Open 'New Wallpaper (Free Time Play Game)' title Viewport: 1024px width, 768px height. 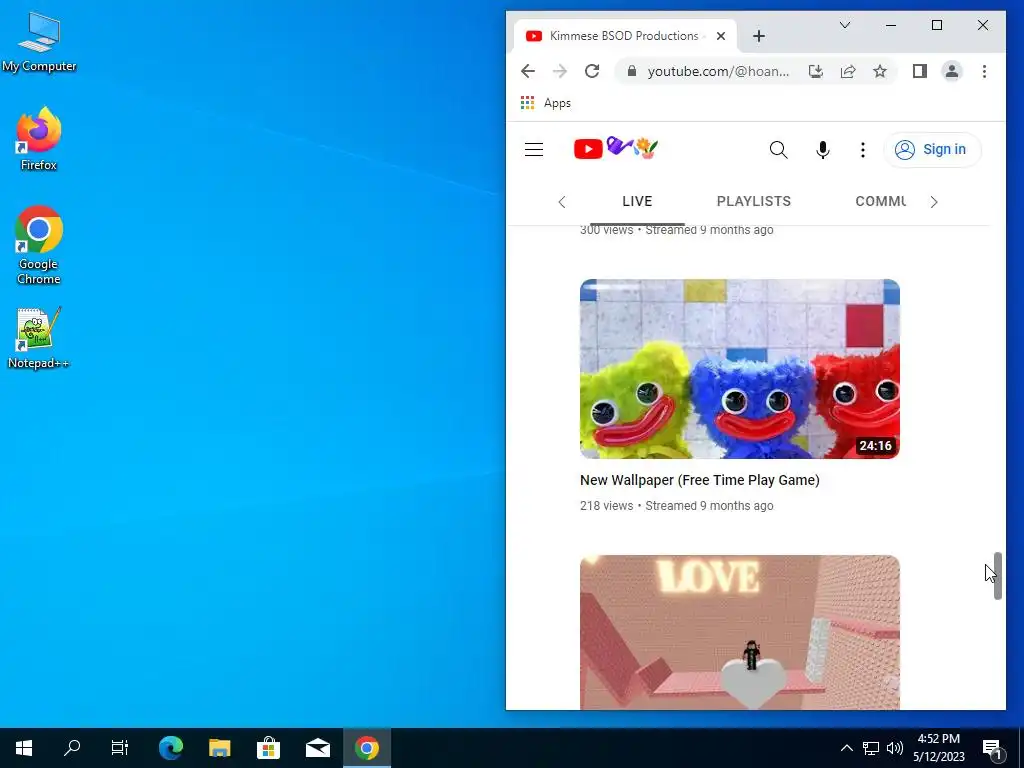tap(699, 480)
